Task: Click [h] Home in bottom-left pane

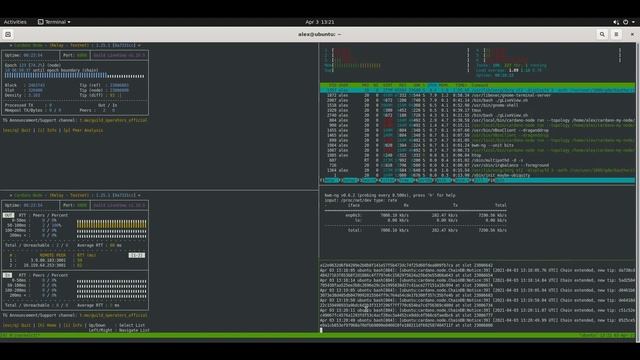Action: coord(47,325)
